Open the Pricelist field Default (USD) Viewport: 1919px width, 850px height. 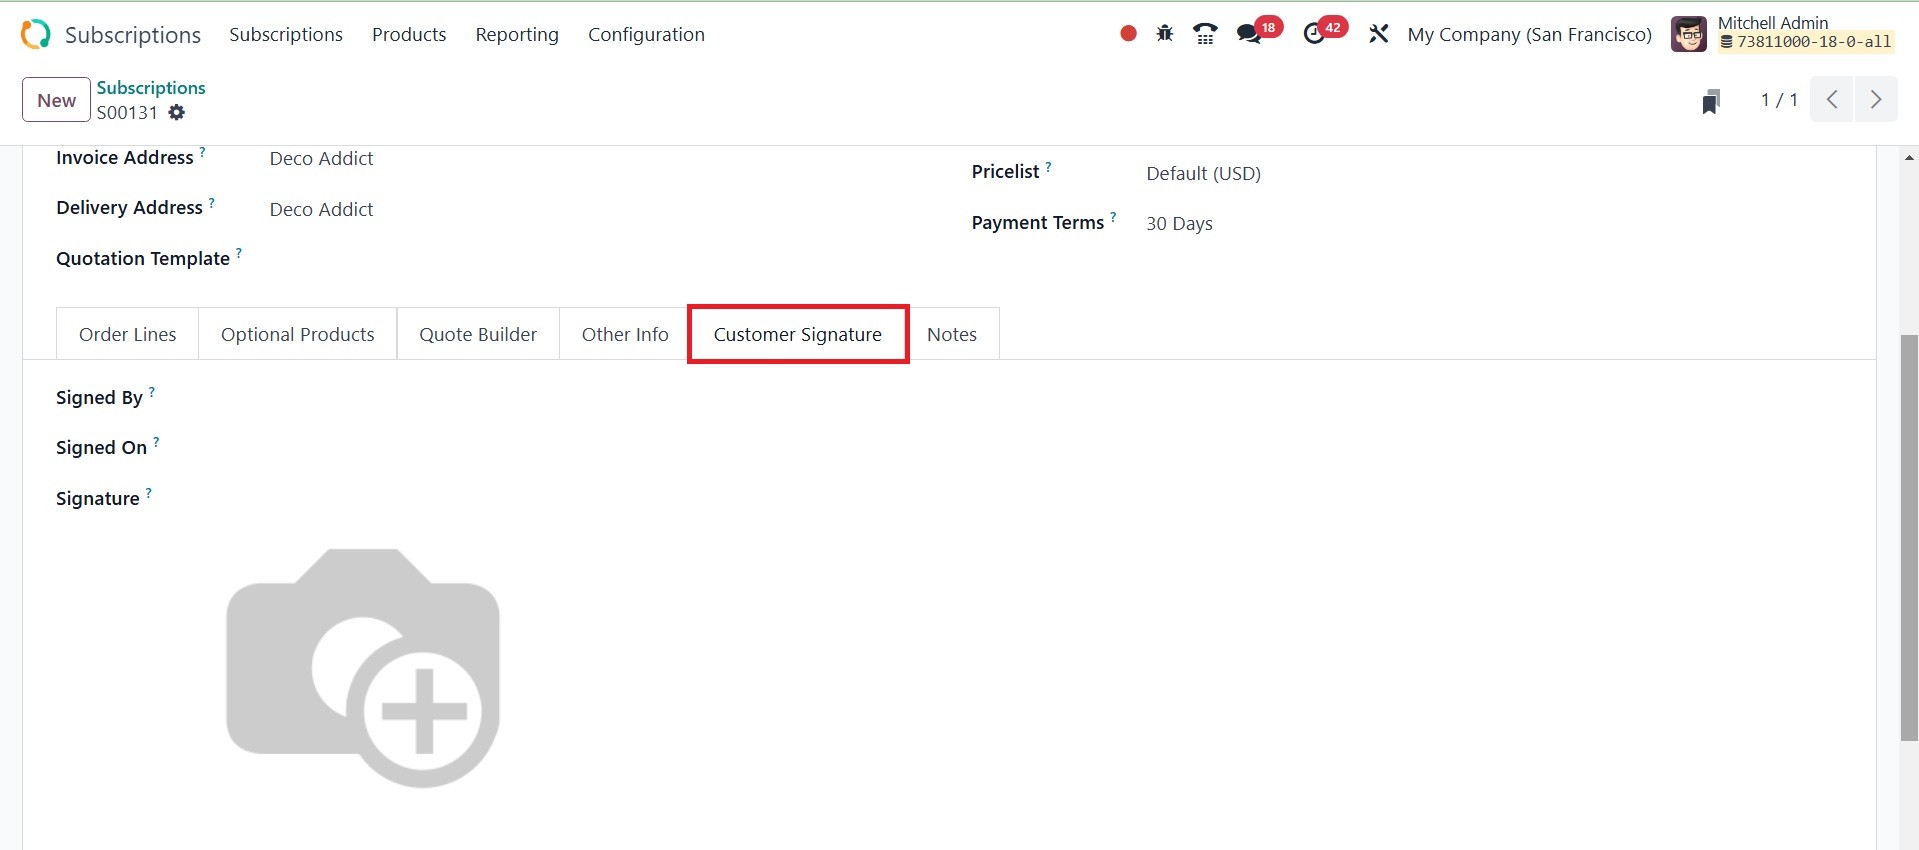(1204, 173)
